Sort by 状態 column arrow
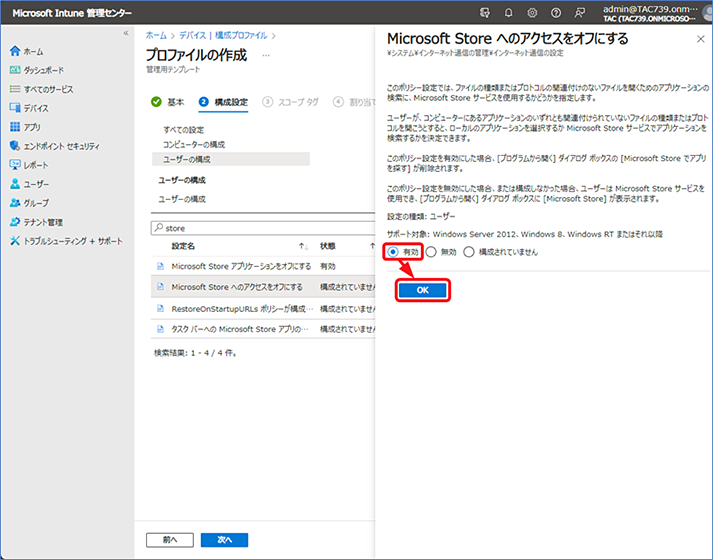 (x=372, y=246)
